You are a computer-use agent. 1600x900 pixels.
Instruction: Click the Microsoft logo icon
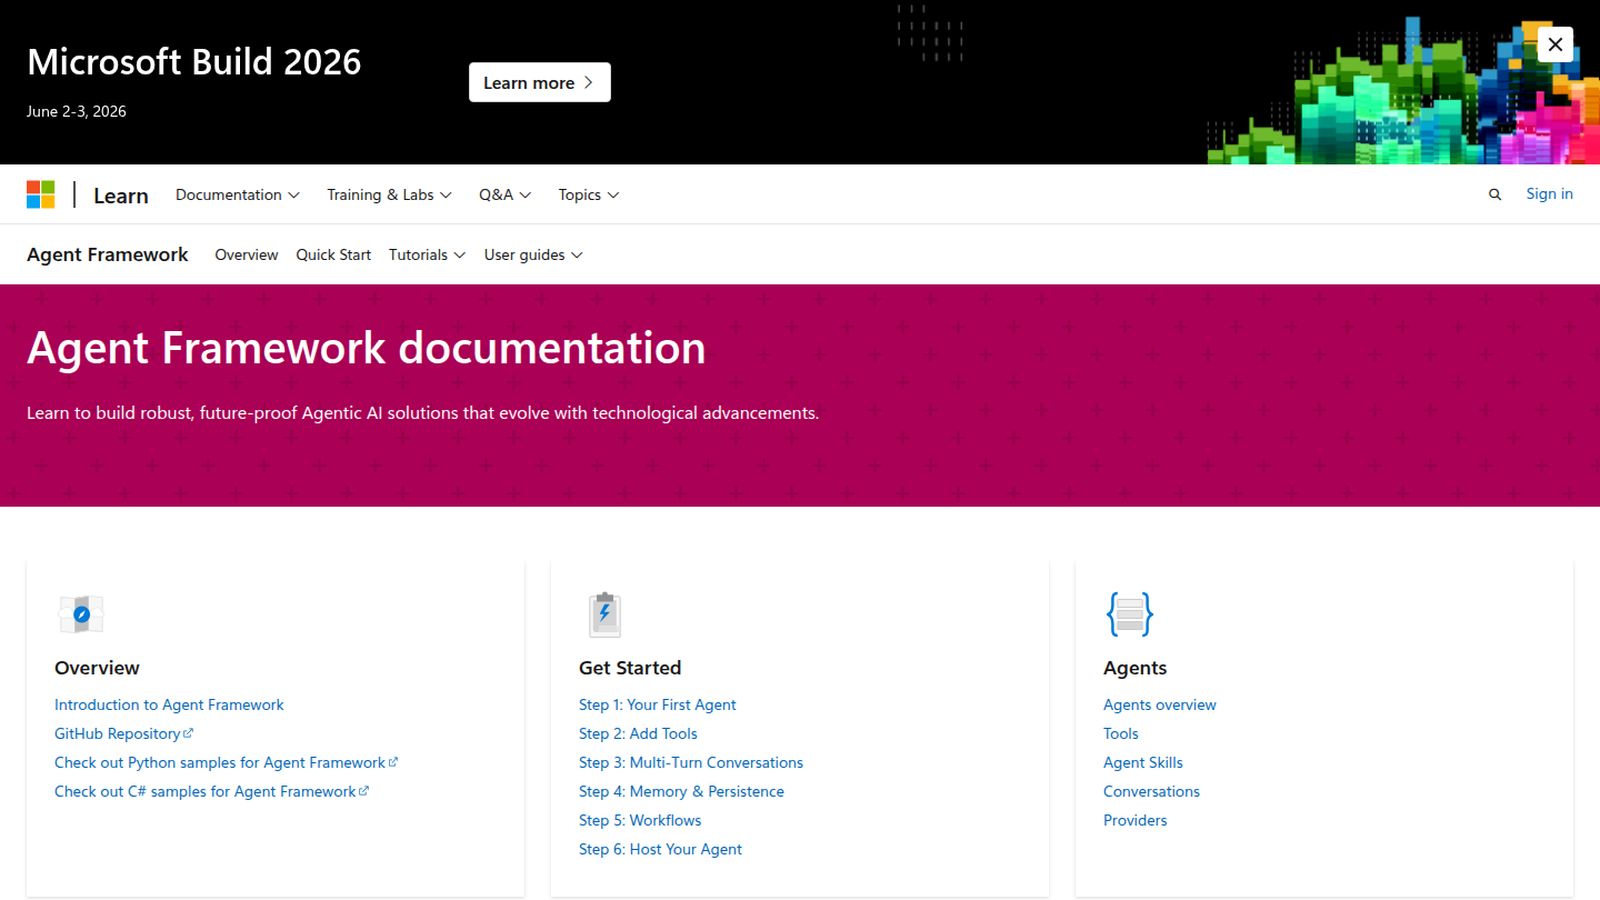pos(41,194)
